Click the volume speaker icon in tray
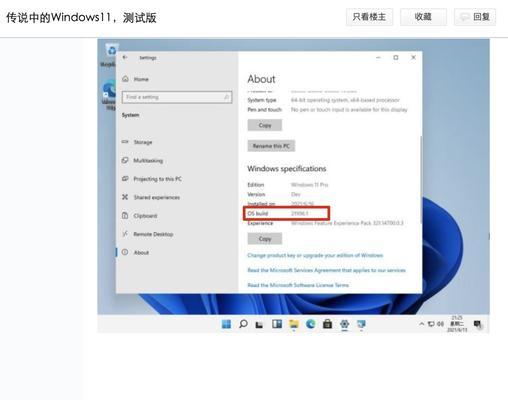 [440, 324]
